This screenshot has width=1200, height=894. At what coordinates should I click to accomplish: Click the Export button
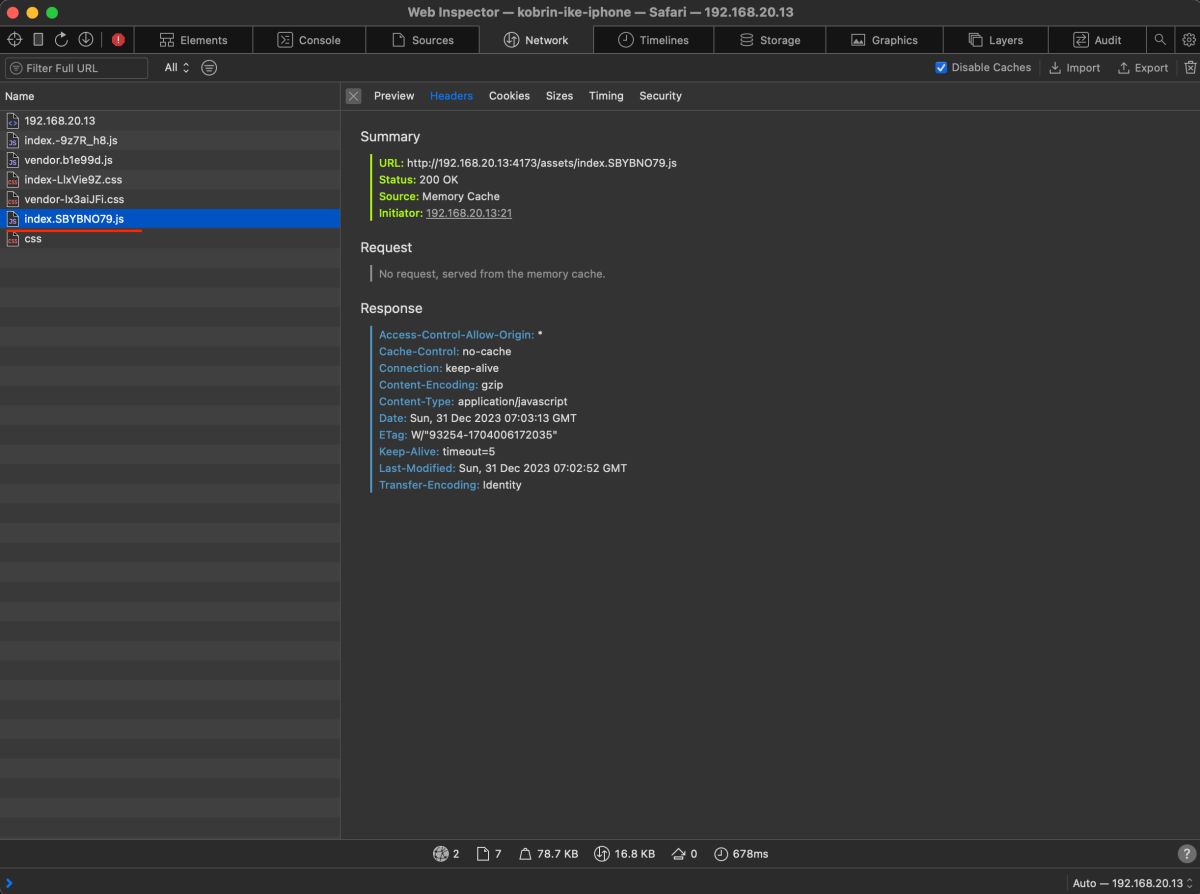(1142, 68)
